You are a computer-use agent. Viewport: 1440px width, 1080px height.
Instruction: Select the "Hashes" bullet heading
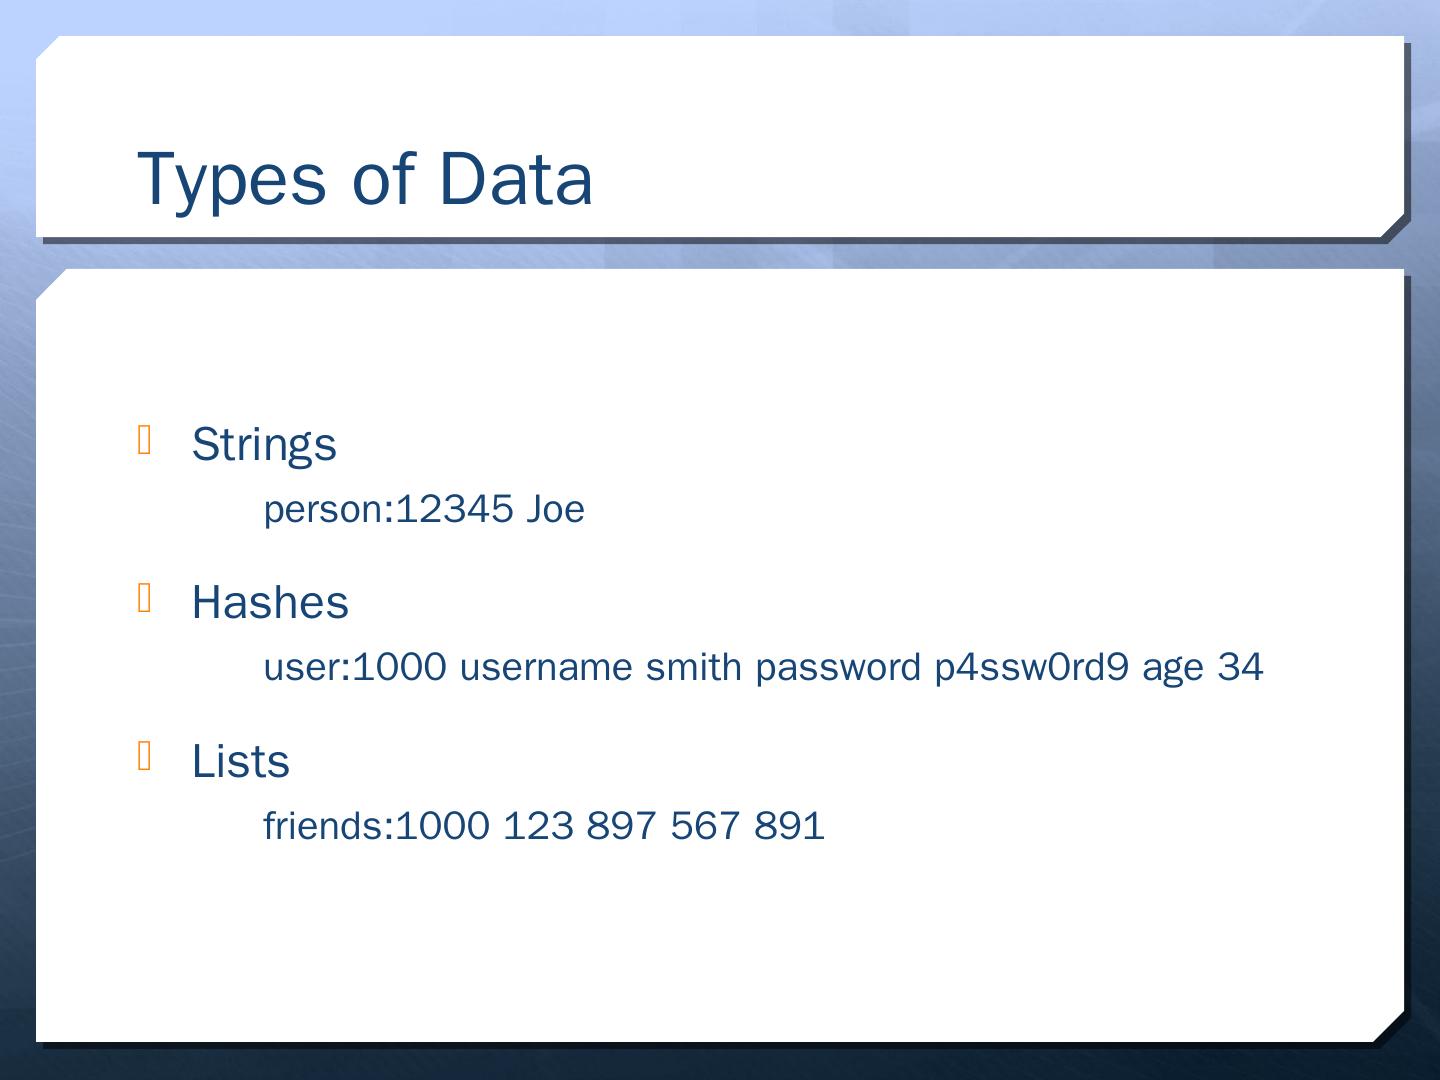click(x=270, y=603)
